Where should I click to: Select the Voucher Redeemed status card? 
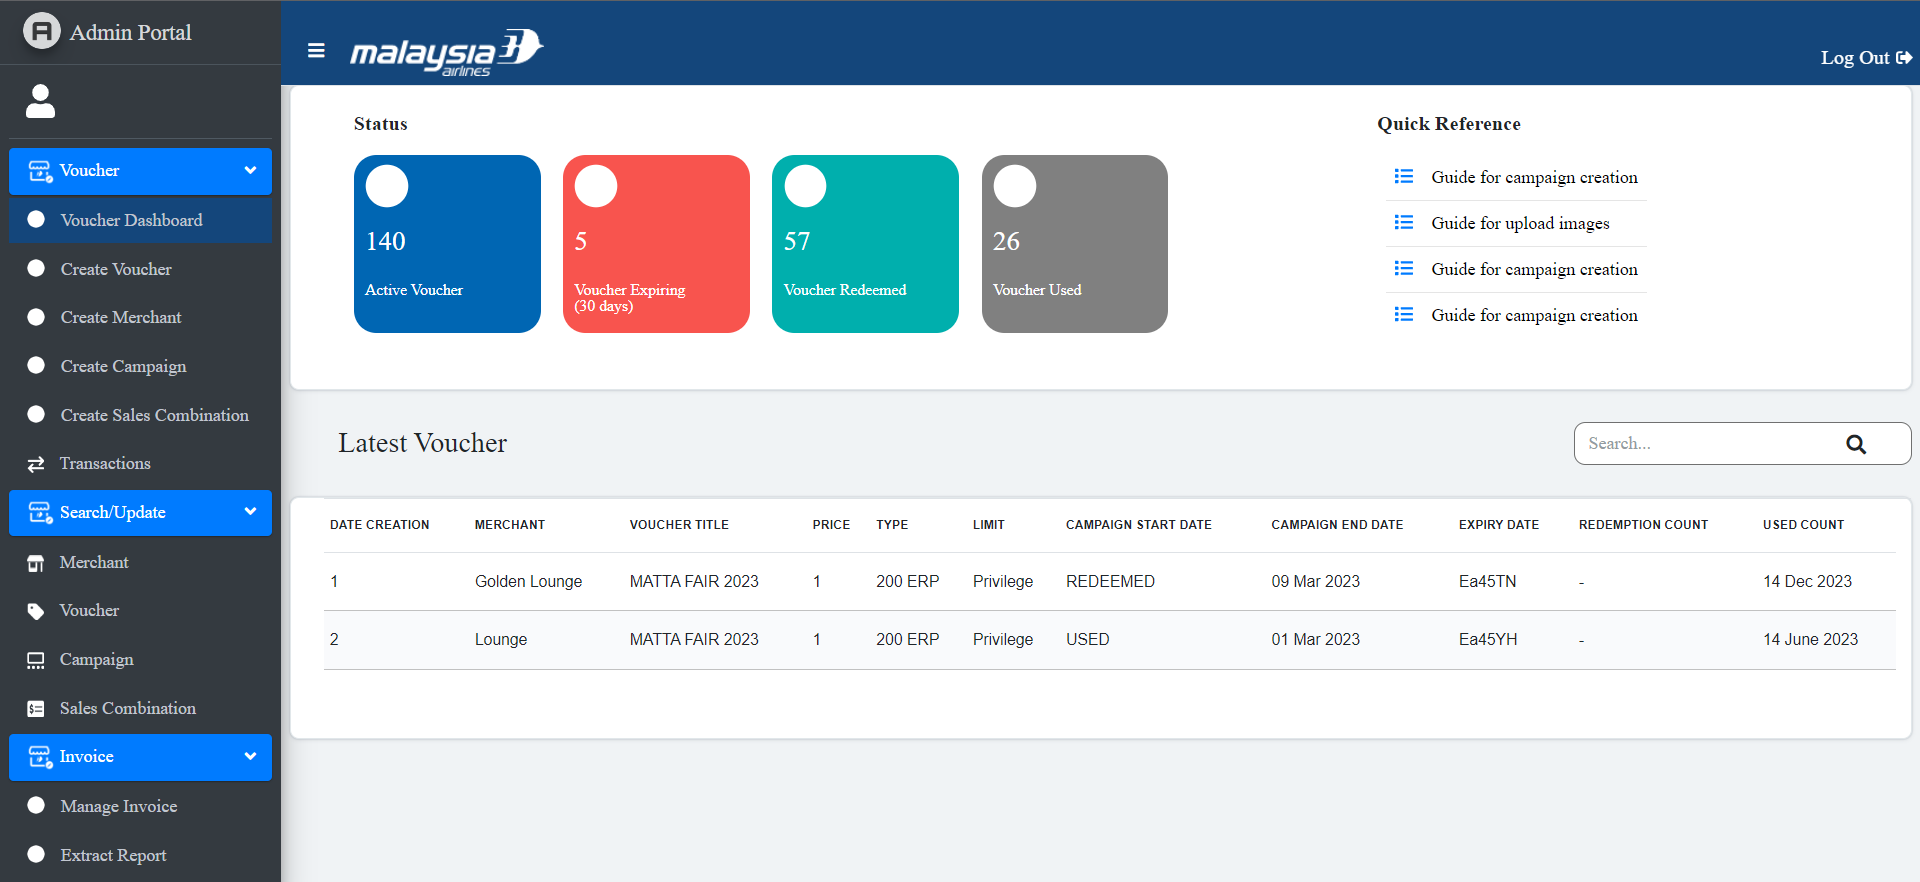point(865,244)
